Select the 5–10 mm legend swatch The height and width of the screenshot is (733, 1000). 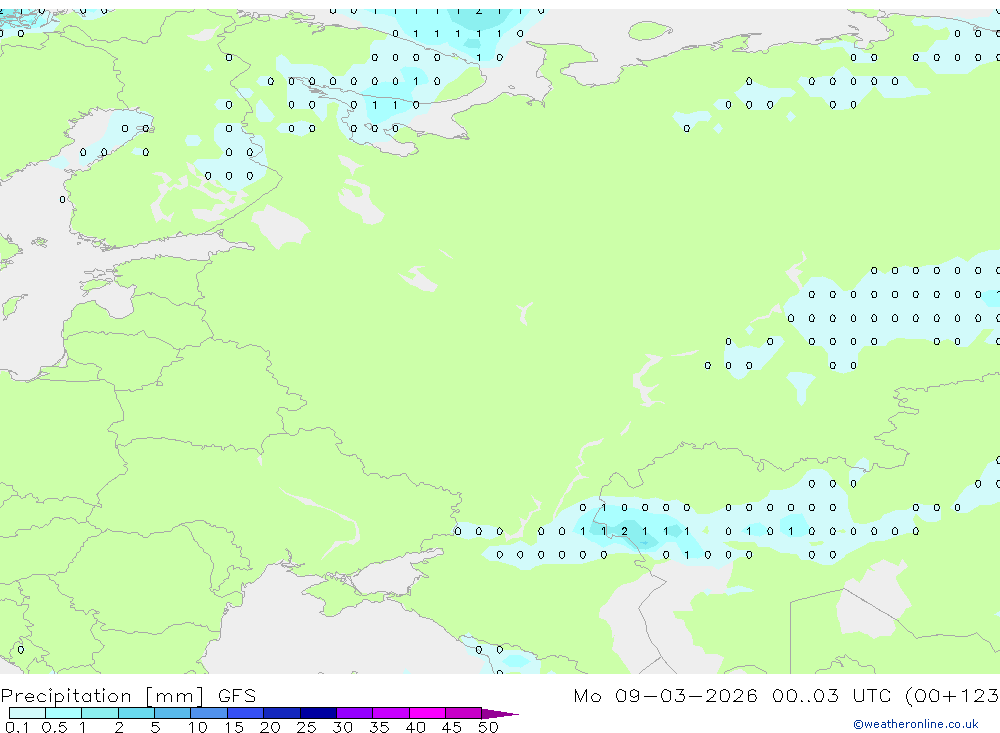pyautogui.click(x=173, y=713)
